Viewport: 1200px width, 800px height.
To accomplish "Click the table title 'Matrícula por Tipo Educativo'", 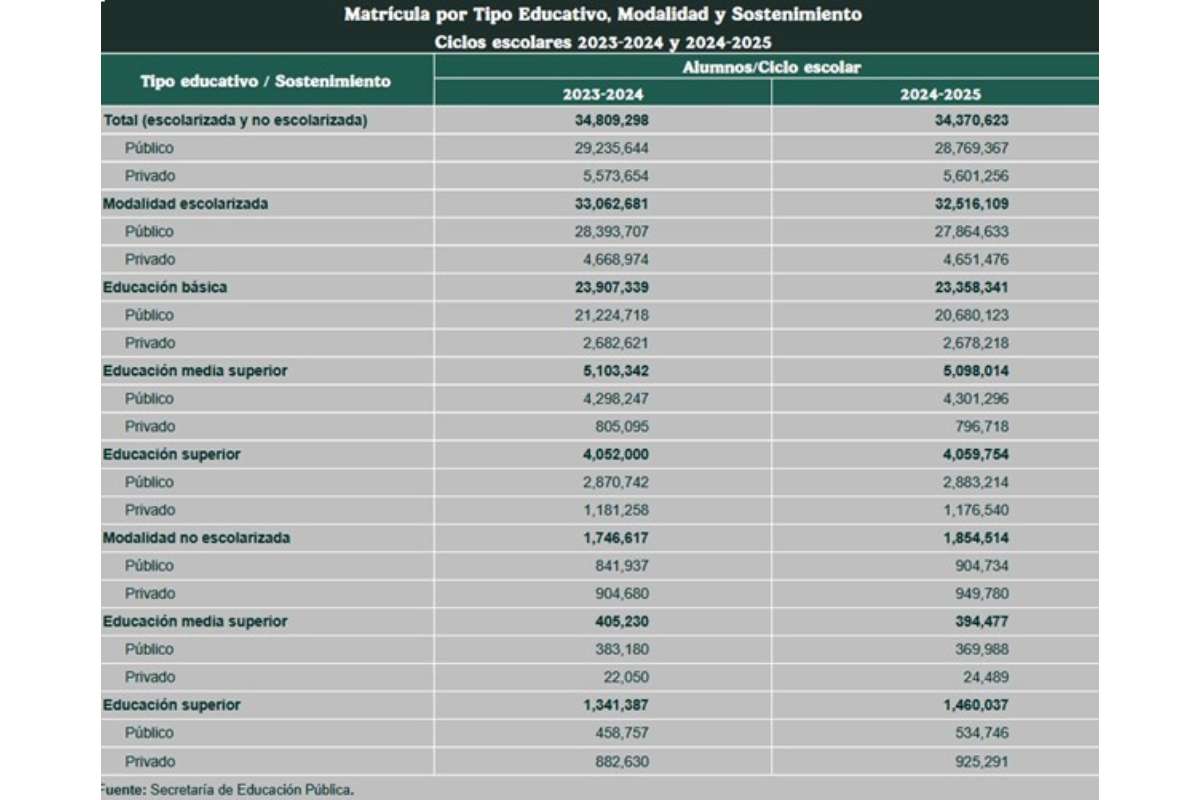I will [x=602, y=15].
